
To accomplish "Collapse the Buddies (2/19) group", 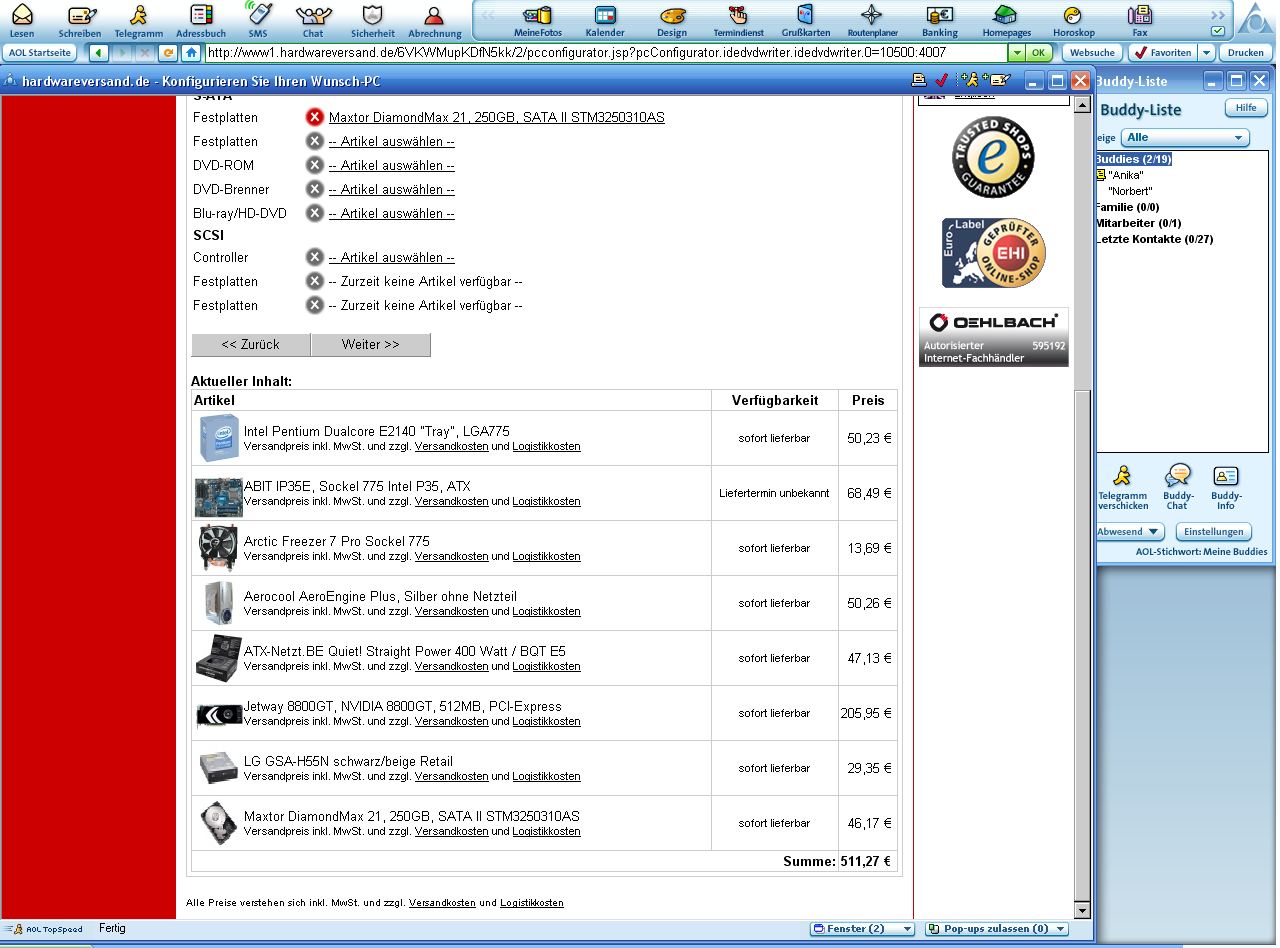I will coord(1133,159).
